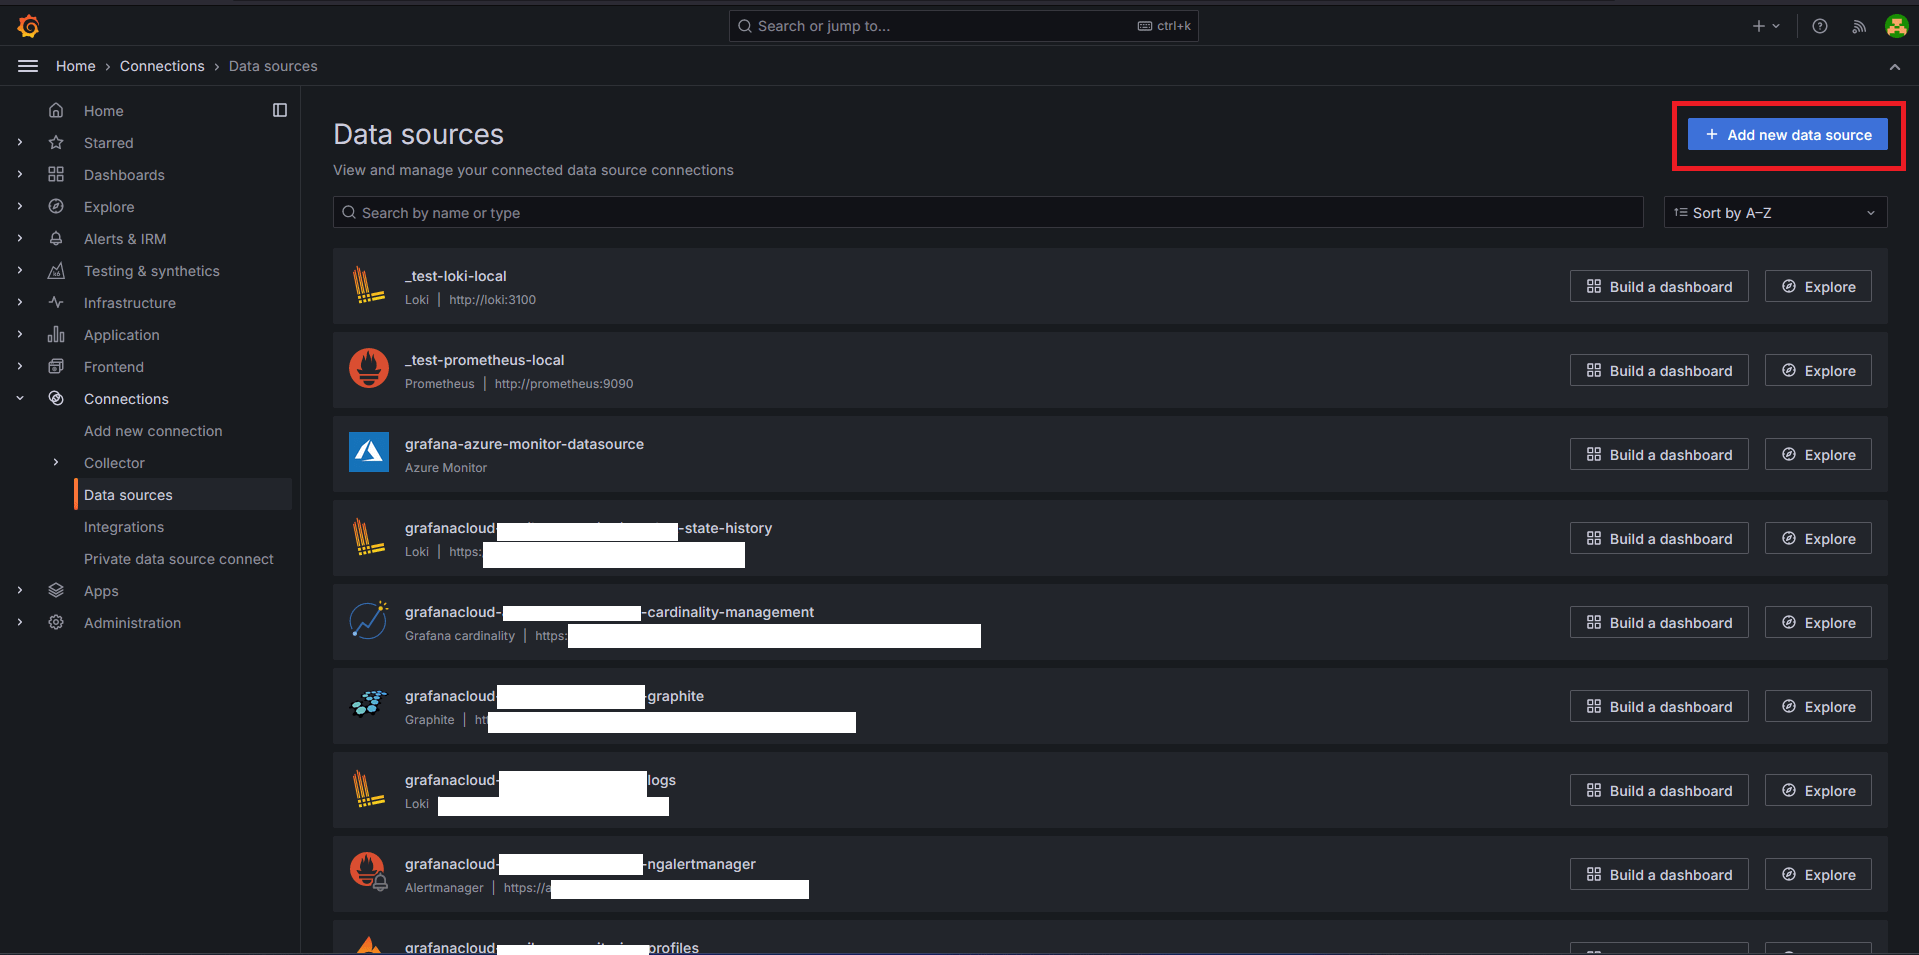Open the news feed RSS icon
Screen dimensions: 1919x955
click(1859, 26)
